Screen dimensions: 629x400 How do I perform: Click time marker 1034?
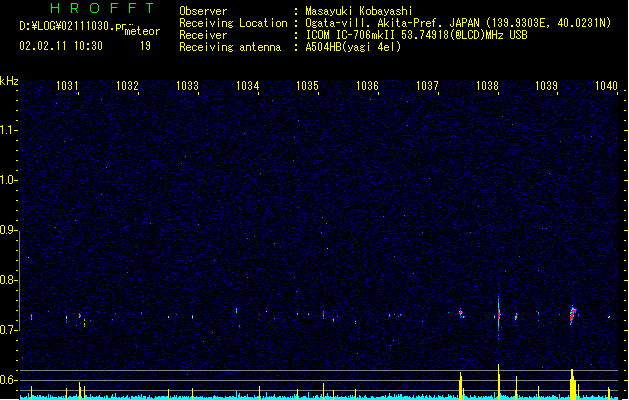(x=248, y=86)
